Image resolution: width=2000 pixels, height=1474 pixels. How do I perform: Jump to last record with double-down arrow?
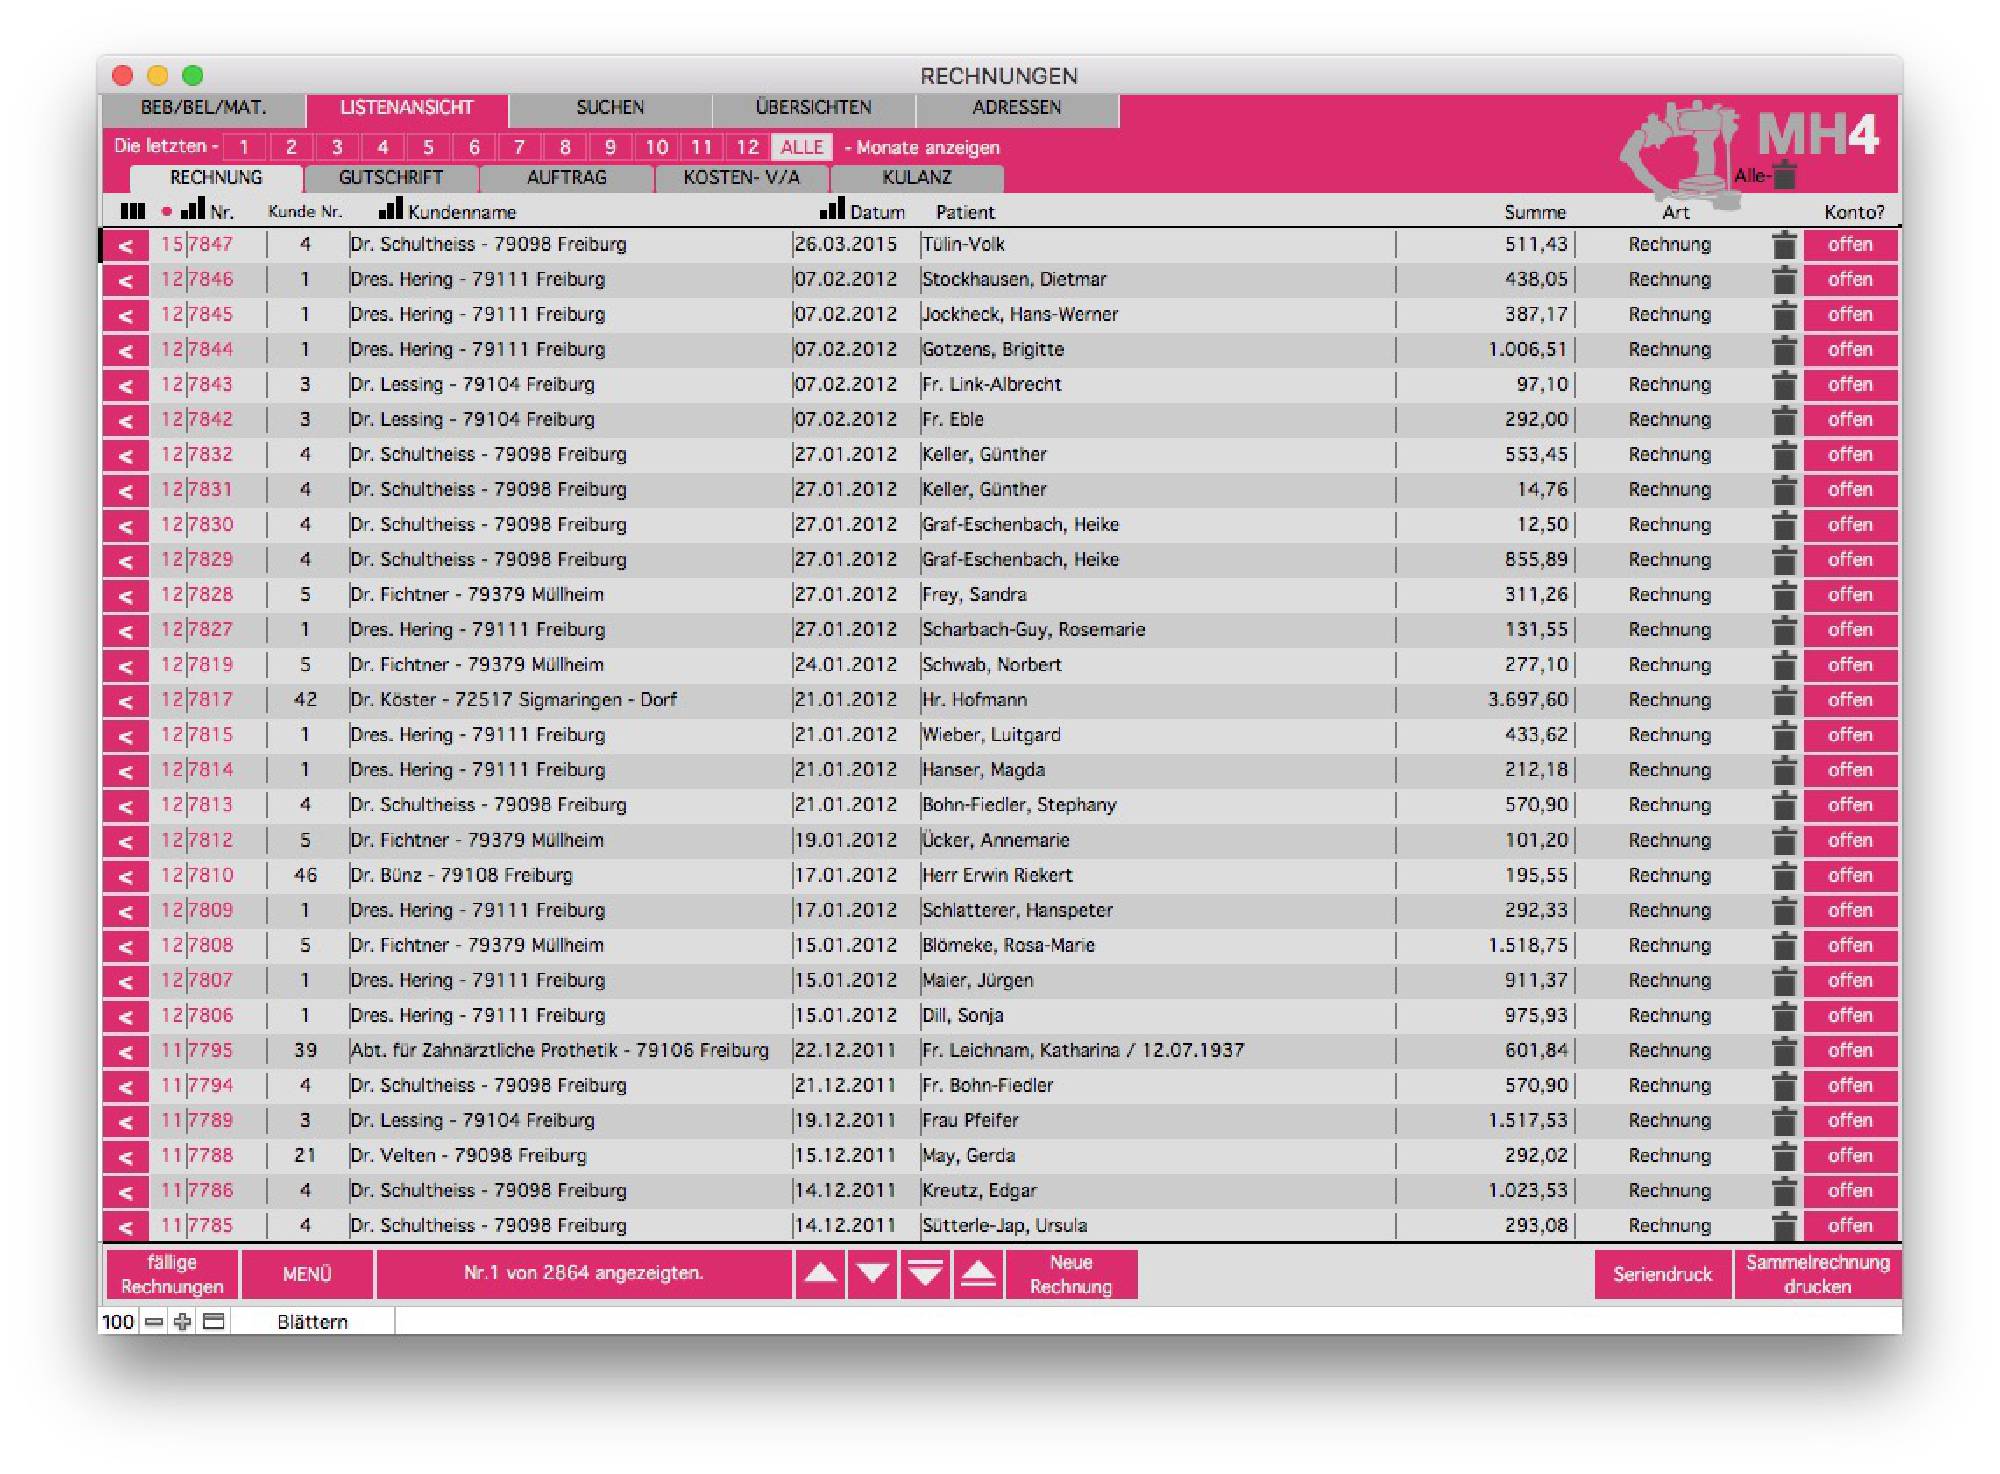[925, 1274]
